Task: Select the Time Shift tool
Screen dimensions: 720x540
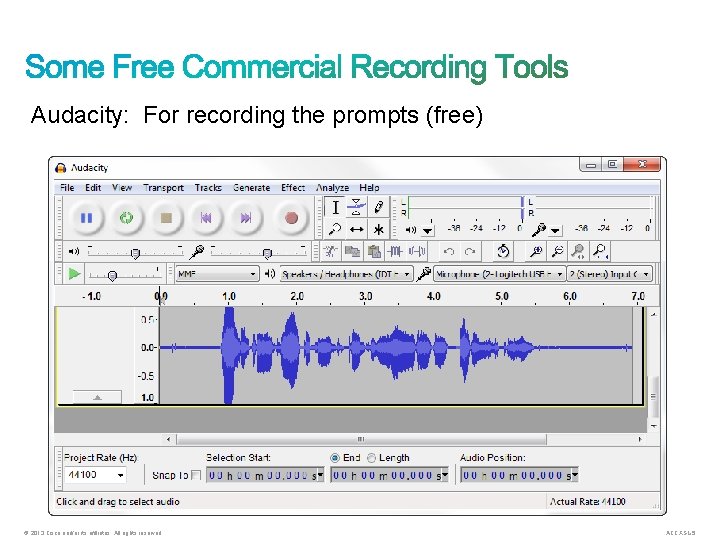Action: pyautogui.click(x=356, y=229)
